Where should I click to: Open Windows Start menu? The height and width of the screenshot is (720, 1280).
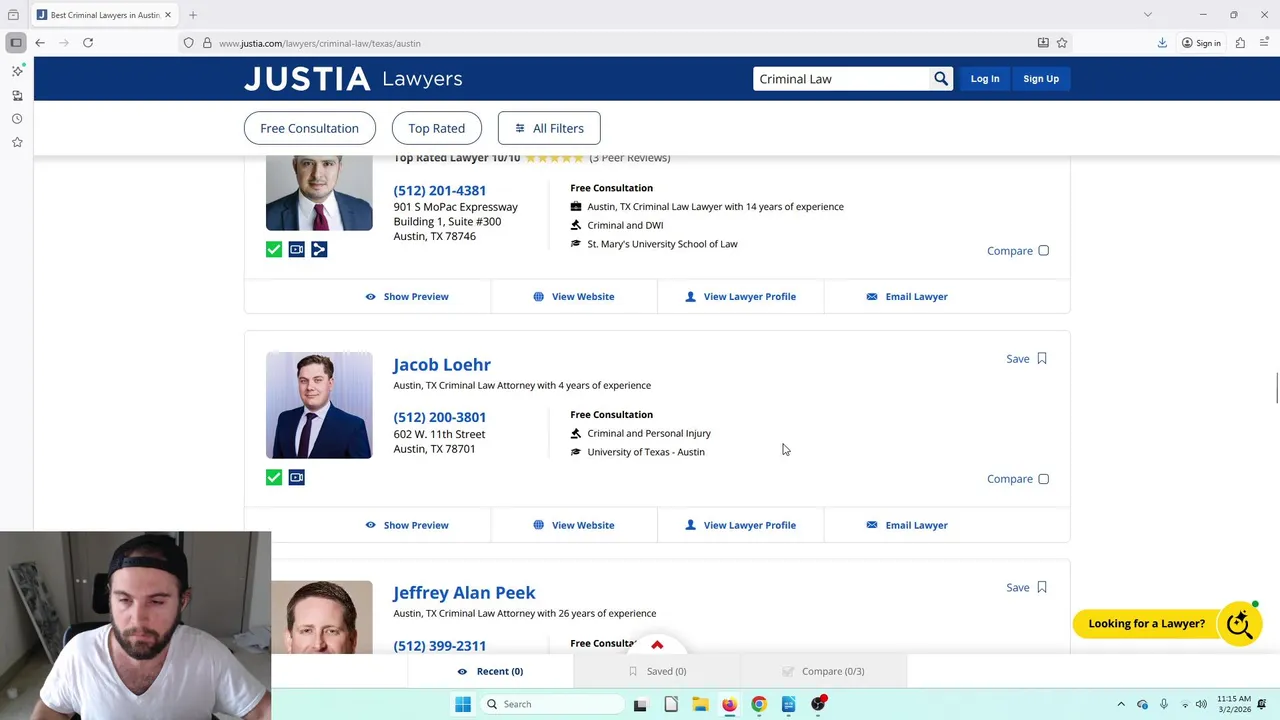click(x=463, y=704)
